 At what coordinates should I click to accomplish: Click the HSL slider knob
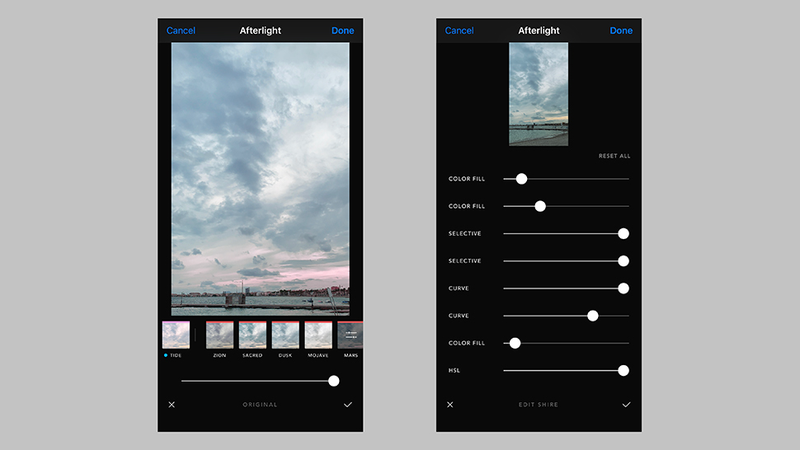tap(623, 370)
